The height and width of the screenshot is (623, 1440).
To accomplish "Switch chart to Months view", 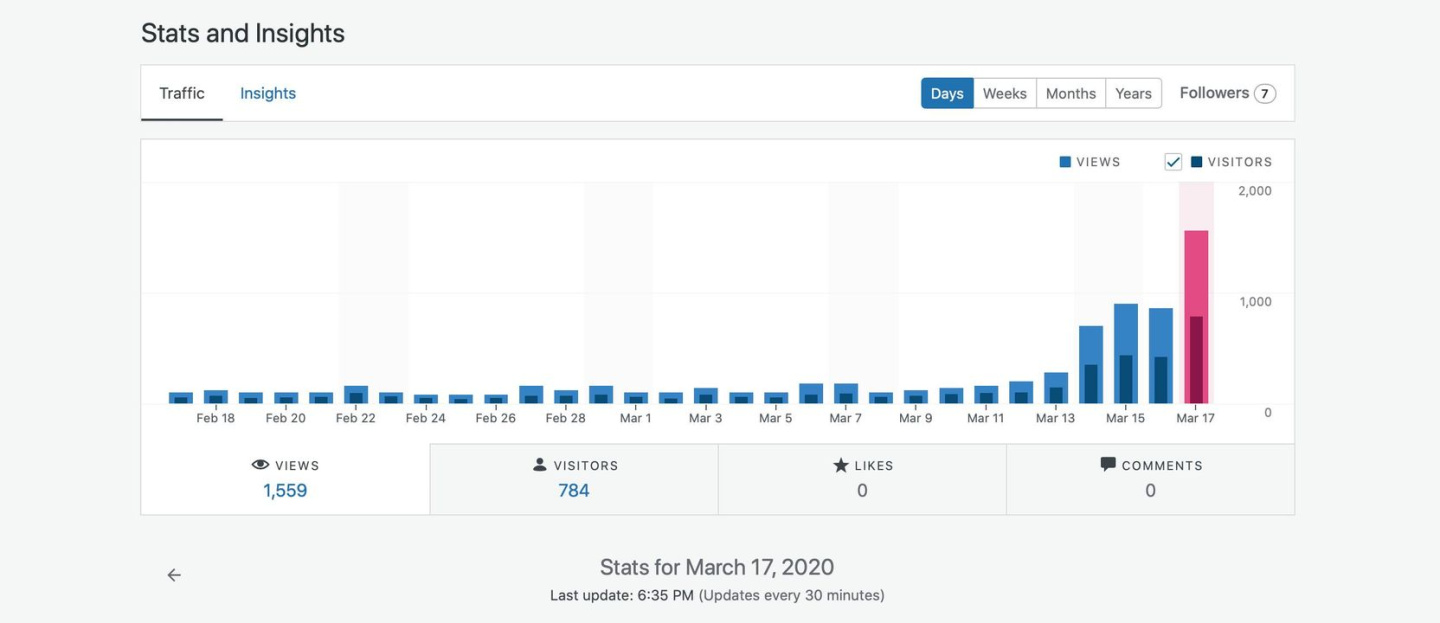I will tap(1071, 93).
